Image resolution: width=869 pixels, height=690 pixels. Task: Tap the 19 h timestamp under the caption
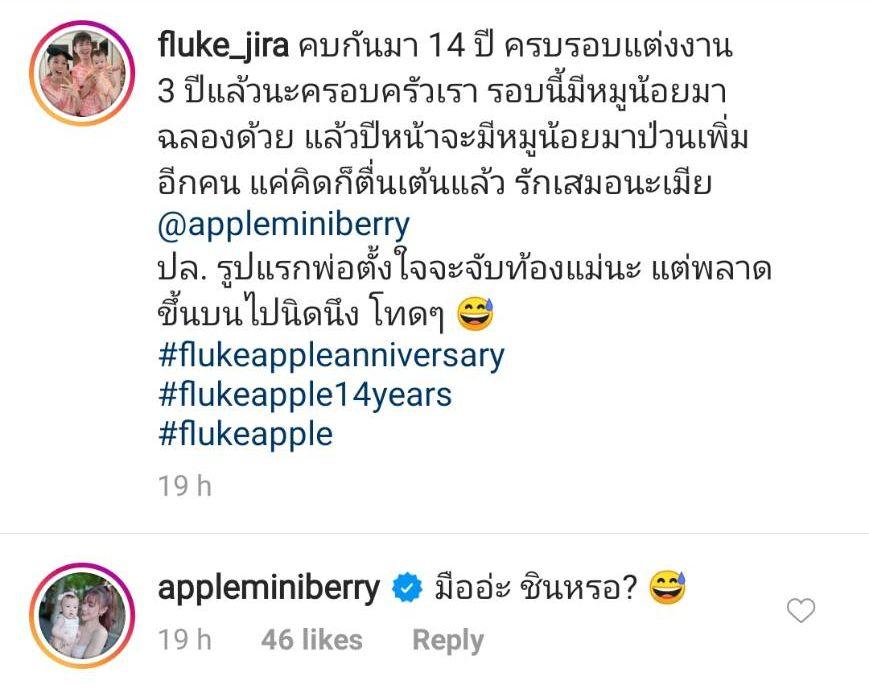pyautogui.click(x=185, y=486)
